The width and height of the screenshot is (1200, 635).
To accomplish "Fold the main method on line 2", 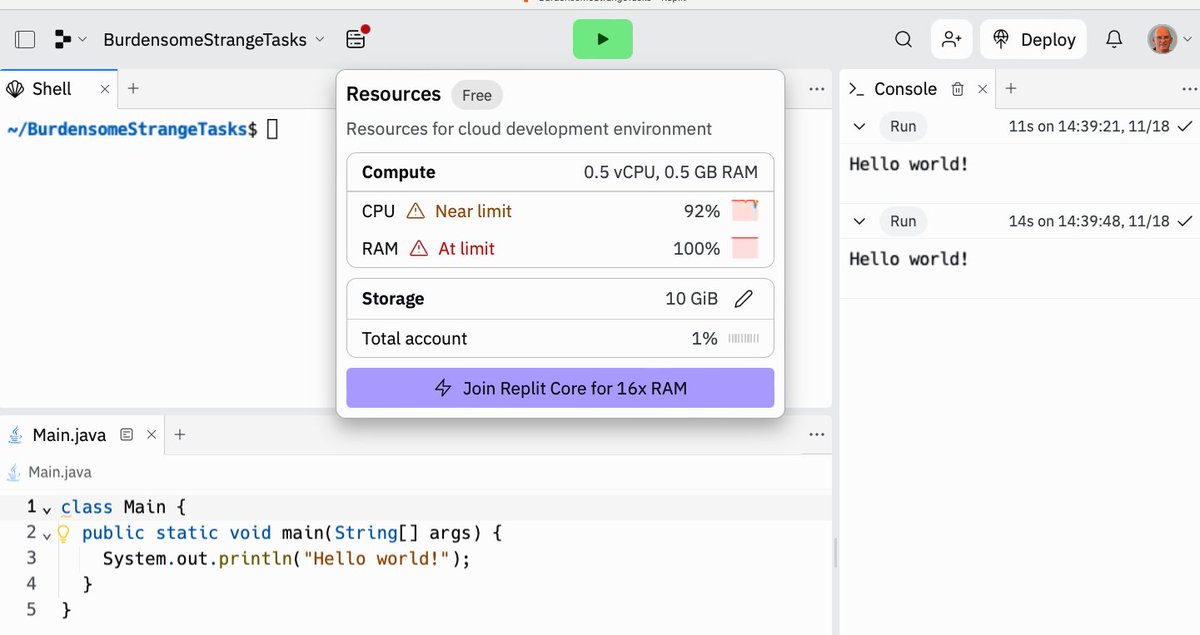I will [x=47, y=535].
